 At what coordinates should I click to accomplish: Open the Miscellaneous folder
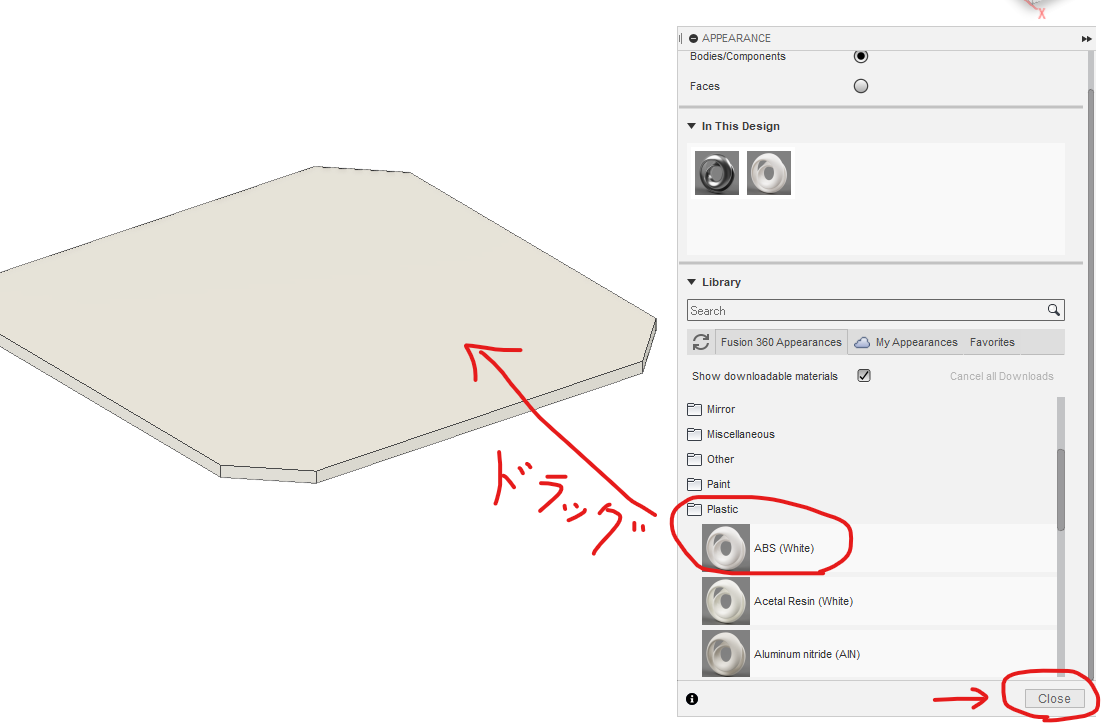click(x=741, y=435)
